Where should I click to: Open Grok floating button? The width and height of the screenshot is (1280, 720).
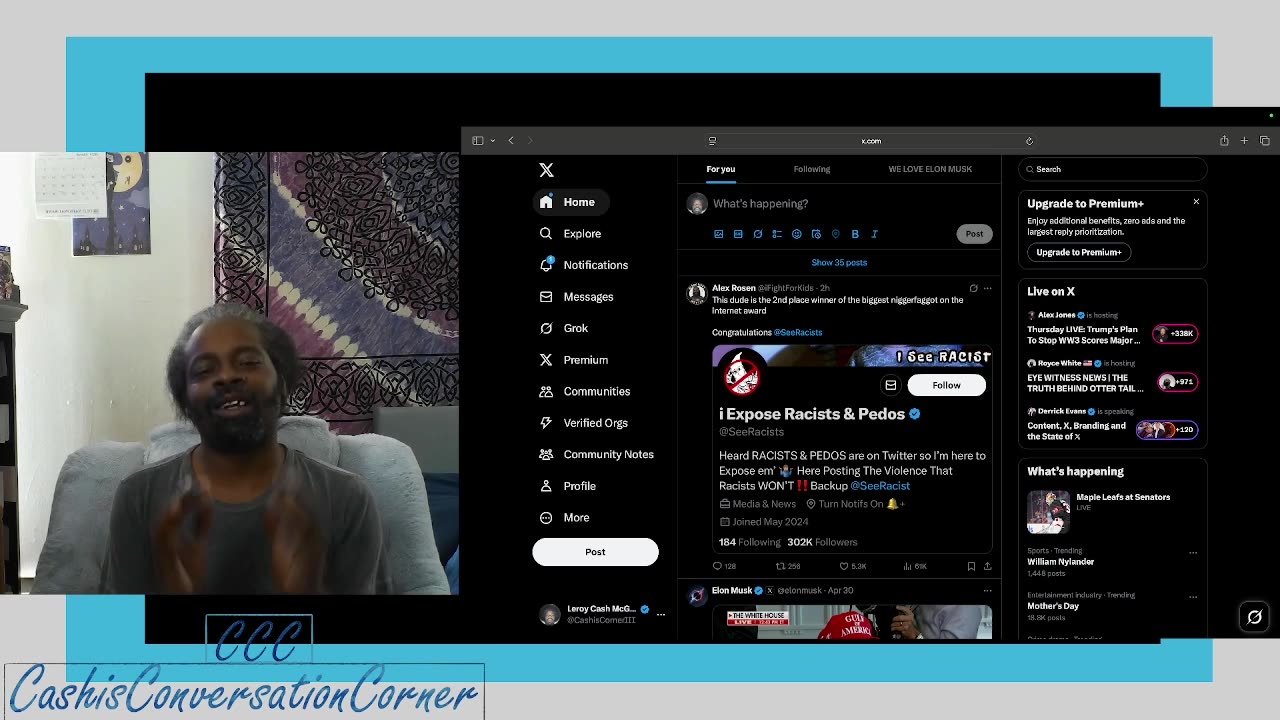pyautogui.click(x=1255, y=617)
